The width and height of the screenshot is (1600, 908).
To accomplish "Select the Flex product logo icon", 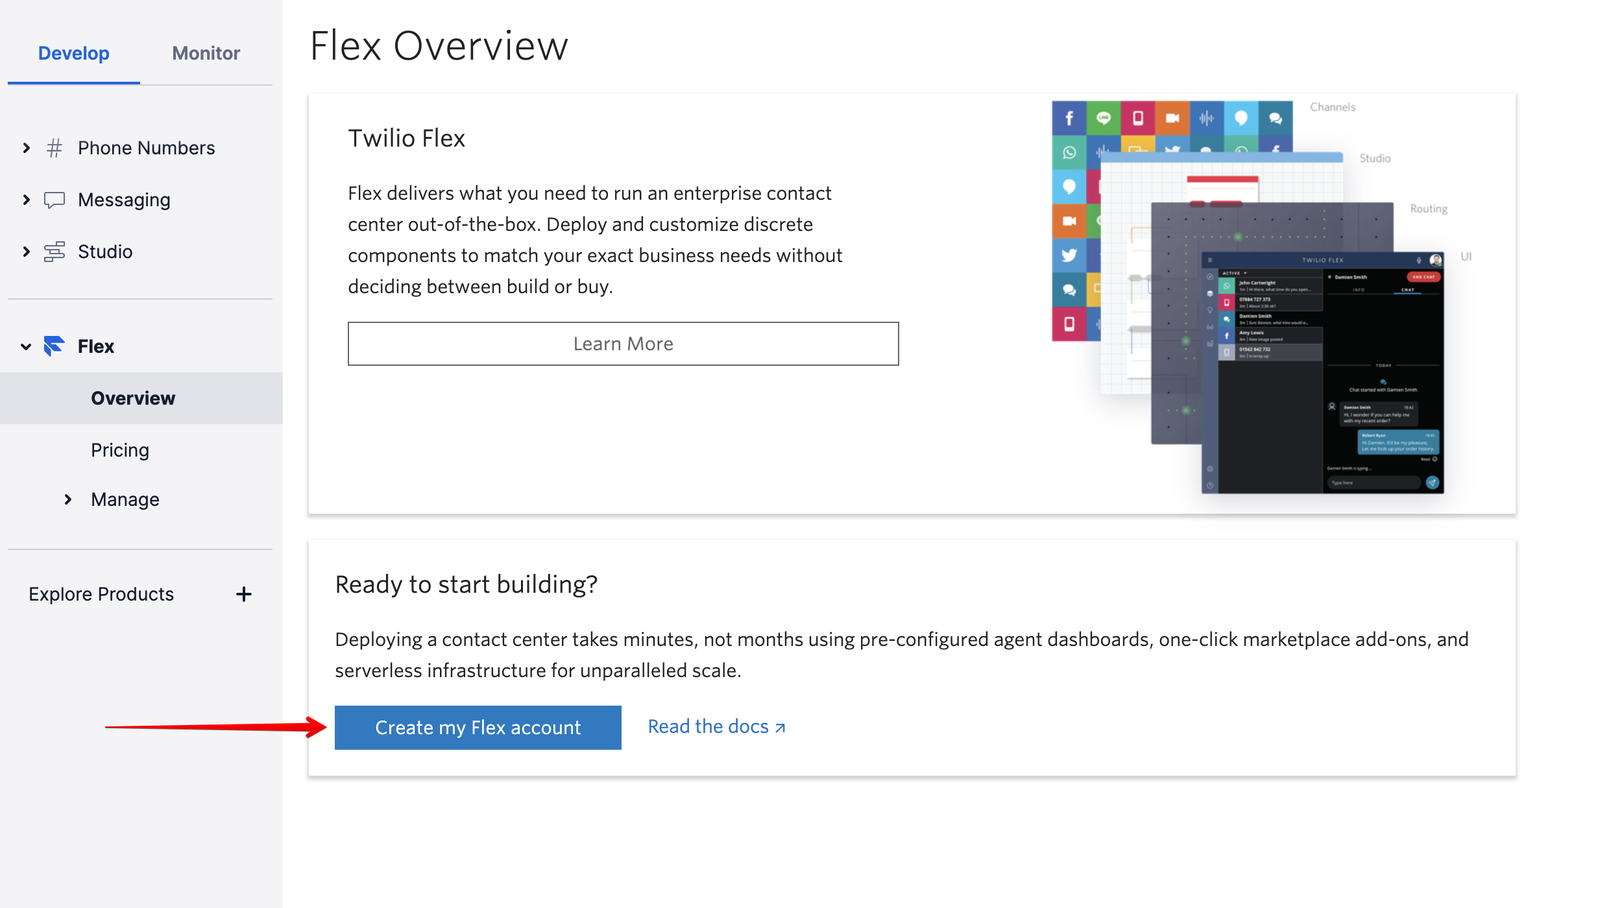I will tap(53, 346).
